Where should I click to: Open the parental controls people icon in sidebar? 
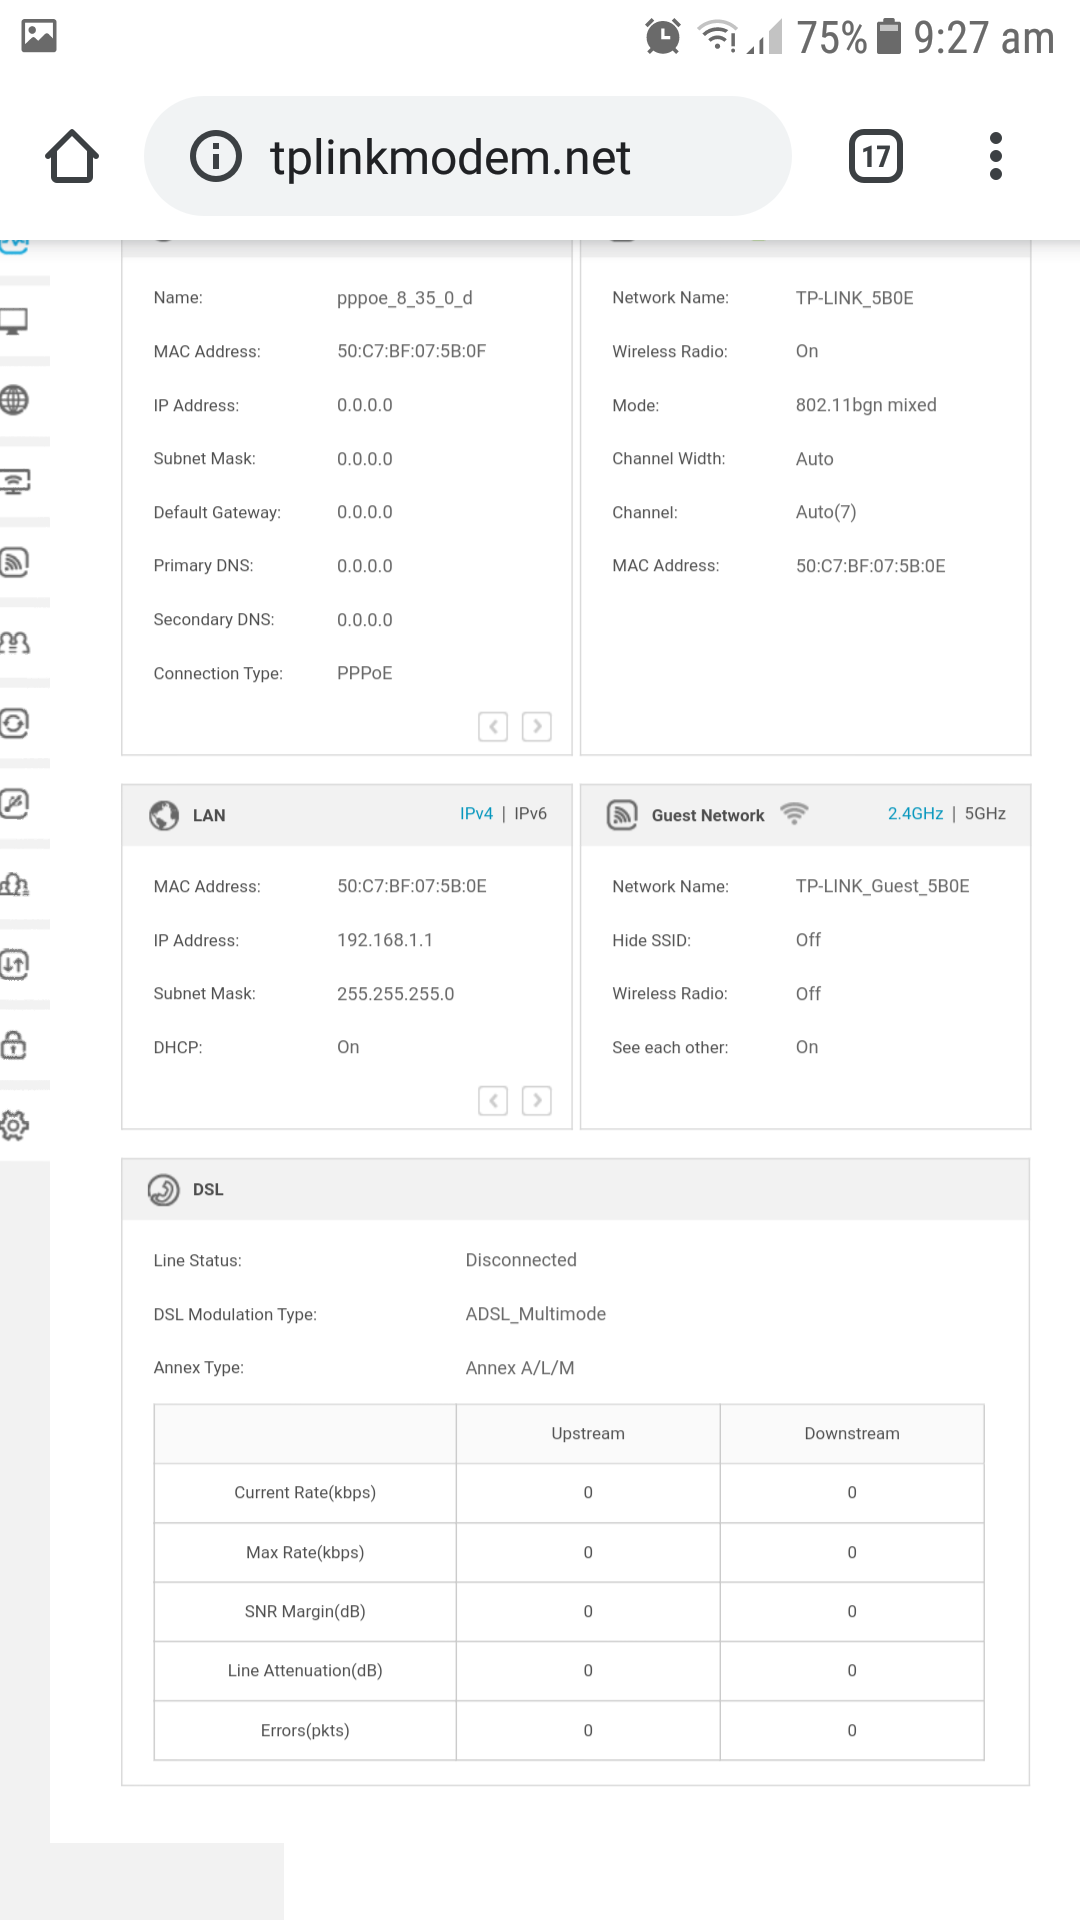[x=14, y=884]
